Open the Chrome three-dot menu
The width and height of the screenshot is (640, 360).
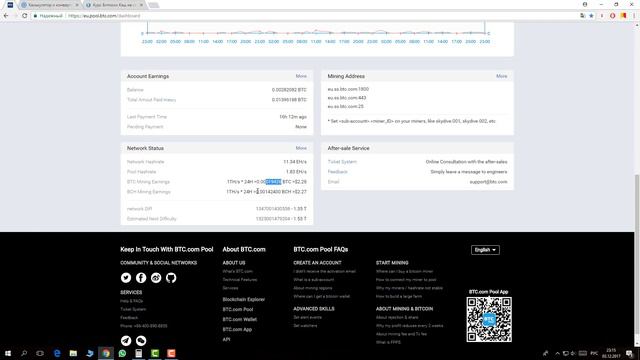pos(634,16)
